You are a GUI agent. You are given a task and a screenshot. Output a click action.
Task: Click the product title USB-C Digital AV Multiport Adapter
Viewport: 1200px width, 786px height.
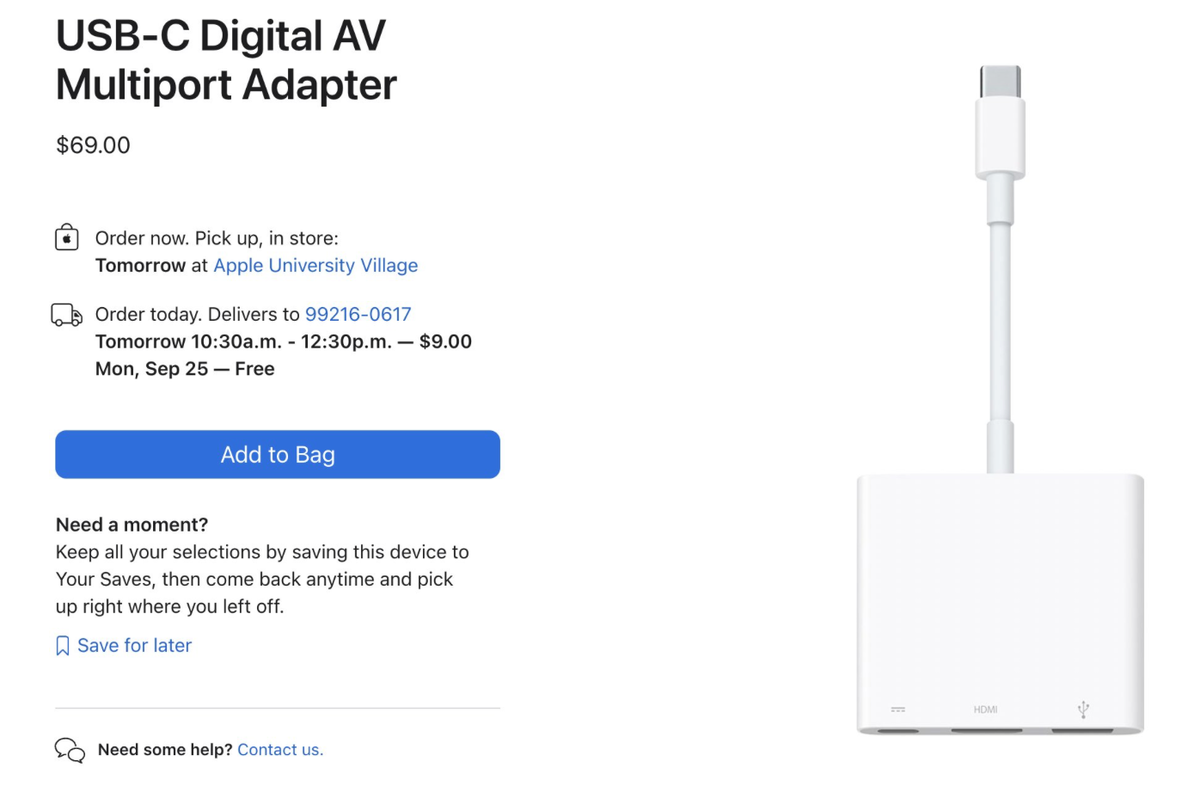(x=226, y=60)
